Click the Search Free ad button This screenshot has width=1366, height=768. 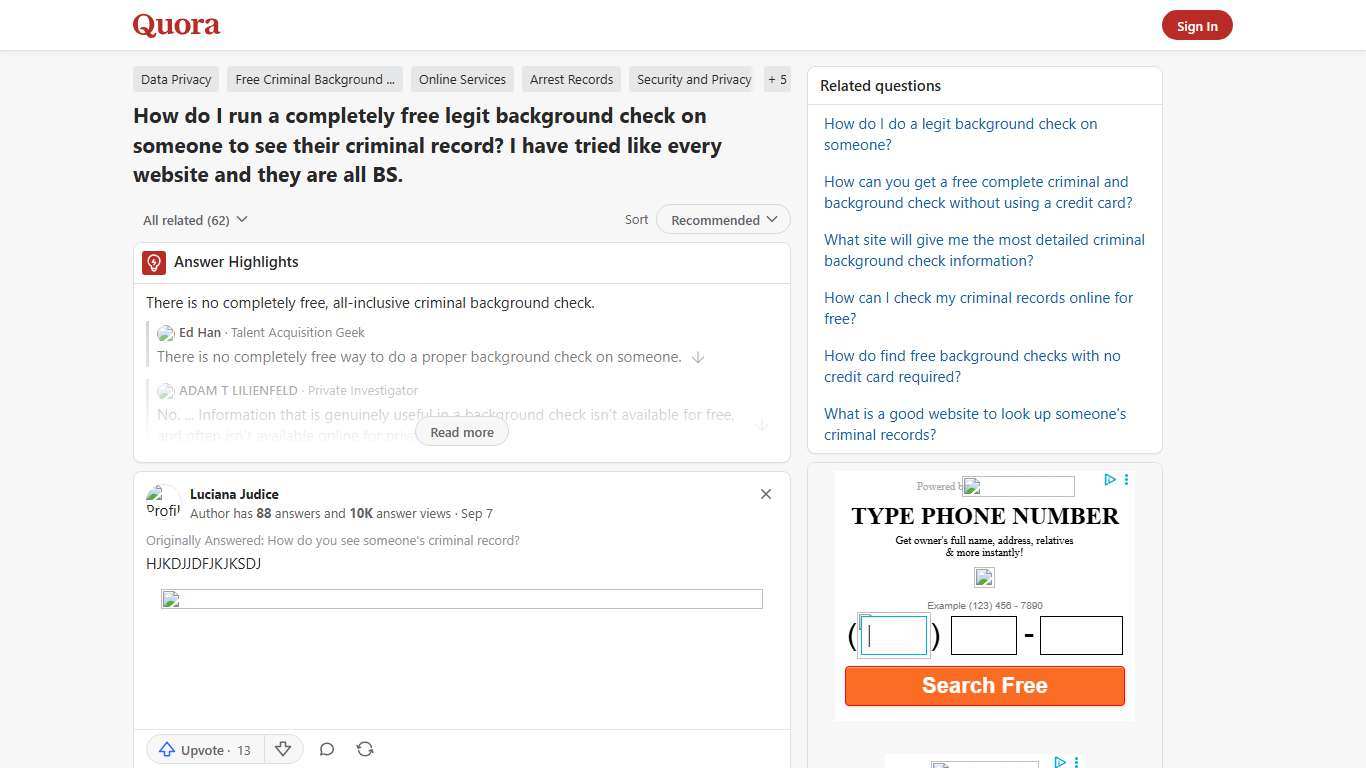pyautogui.click(x=984, y=685)
